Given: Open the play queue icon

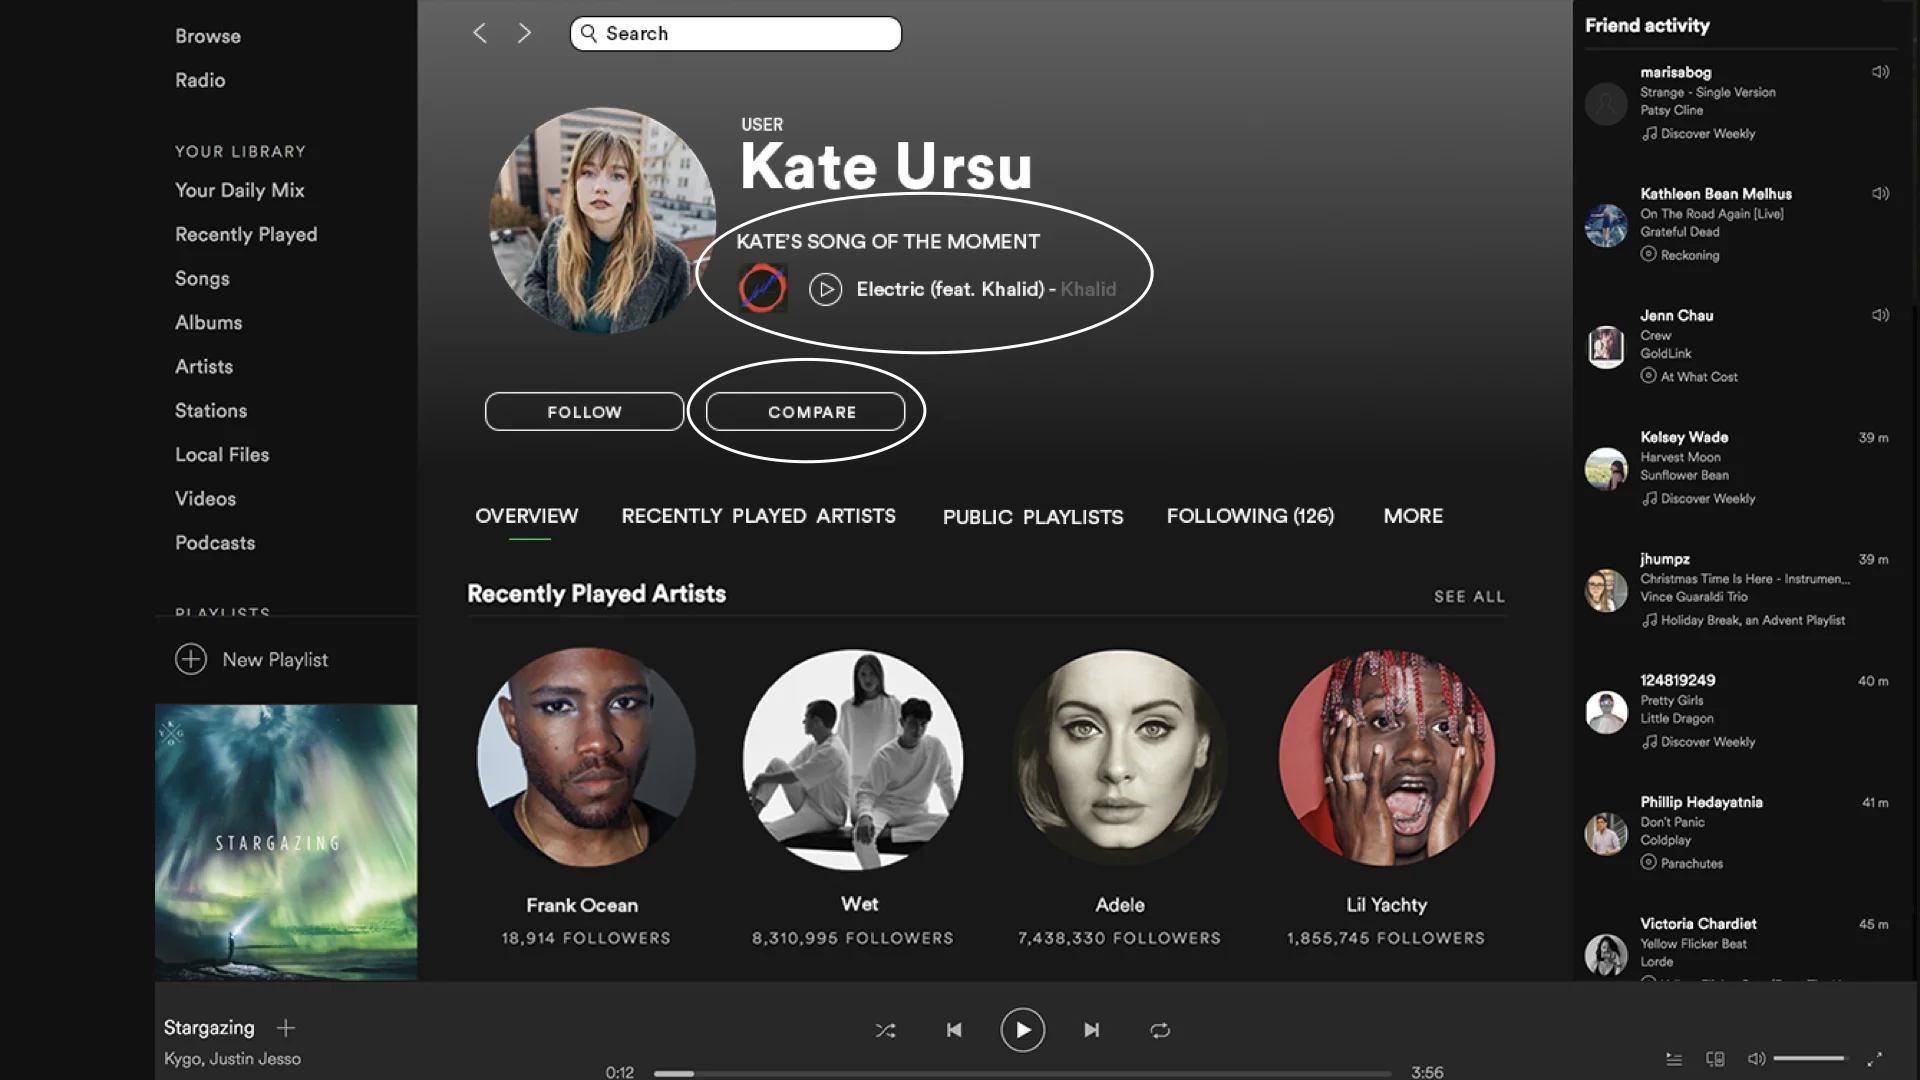Looking at the screenshot, I should (1674, 1059).
